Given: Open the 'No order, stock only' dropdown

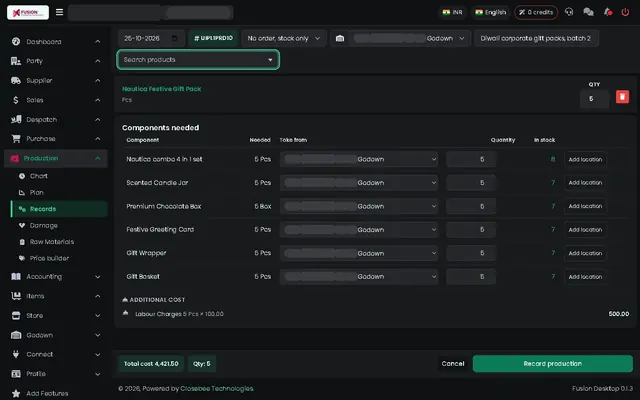Looking at the screenshot, I should pos(284,38).
